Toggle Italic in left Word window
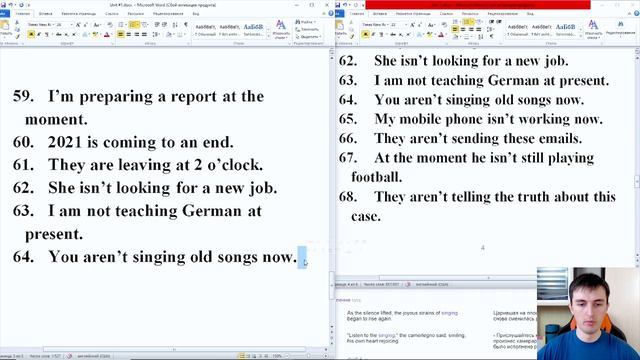This screenshot has height=360, width=640. click(39, 35)
